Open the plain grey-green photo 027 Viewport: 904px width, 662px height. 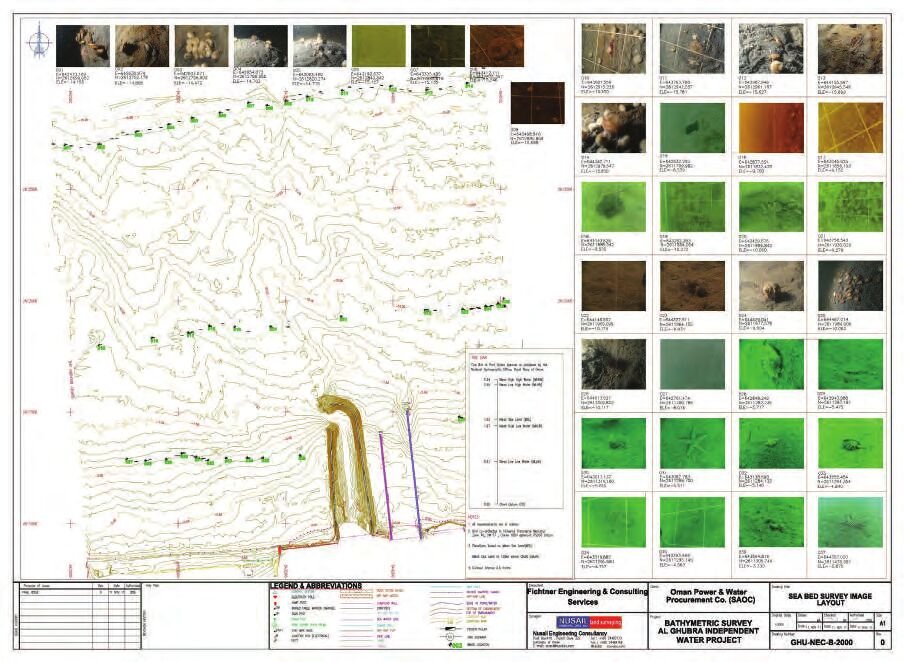click(692, 364)
